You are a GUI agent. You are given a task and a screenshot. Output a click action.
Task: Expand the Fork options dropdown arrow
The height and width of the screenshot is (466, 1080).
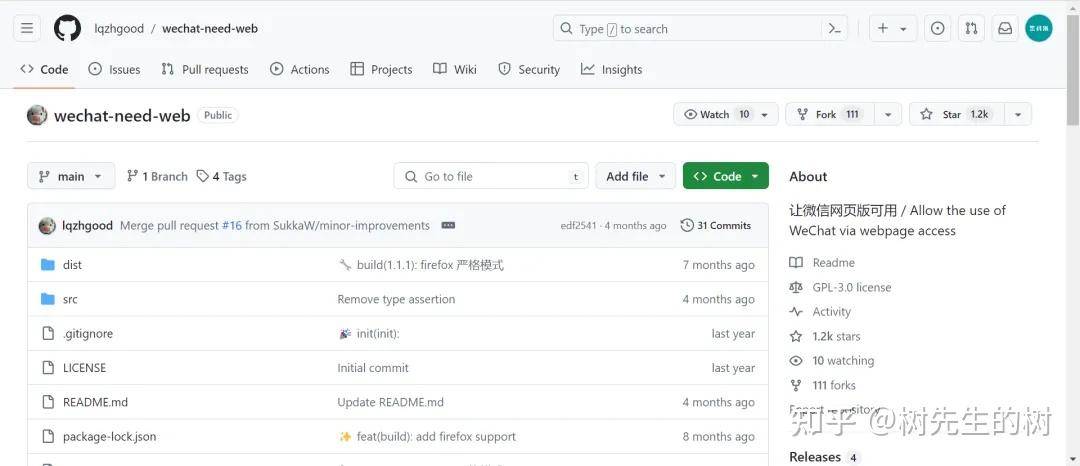coord(888,114)
